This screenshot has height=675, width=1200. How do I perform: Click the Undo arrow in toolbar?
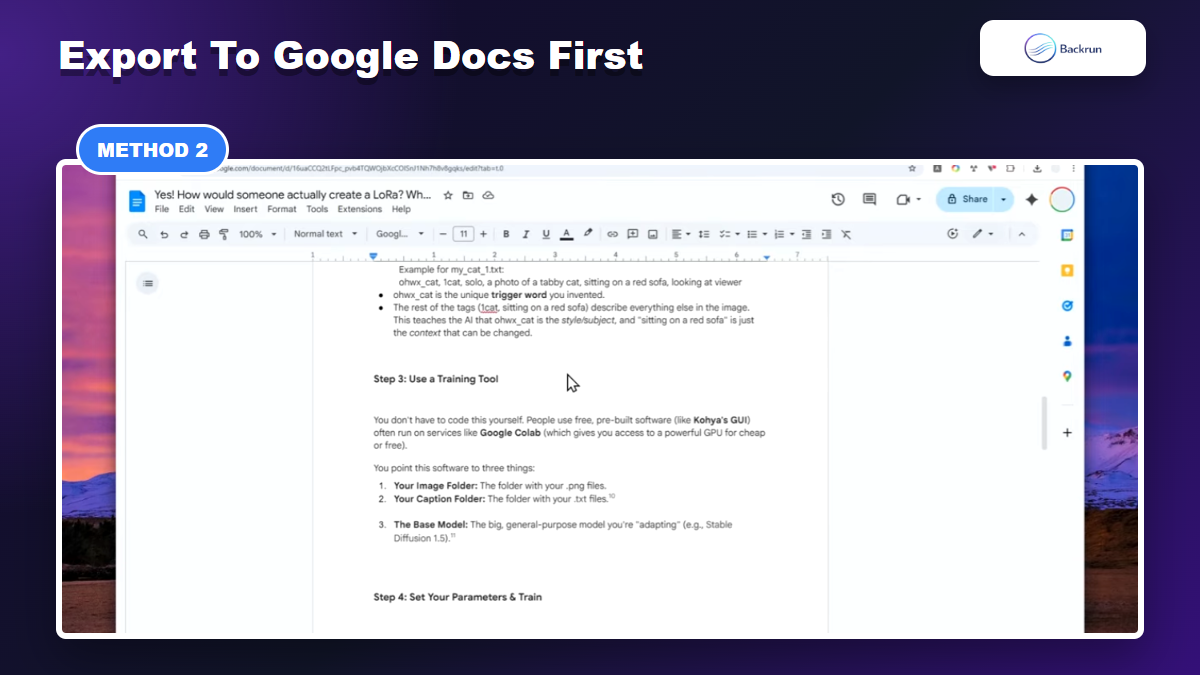coord(163,234)
